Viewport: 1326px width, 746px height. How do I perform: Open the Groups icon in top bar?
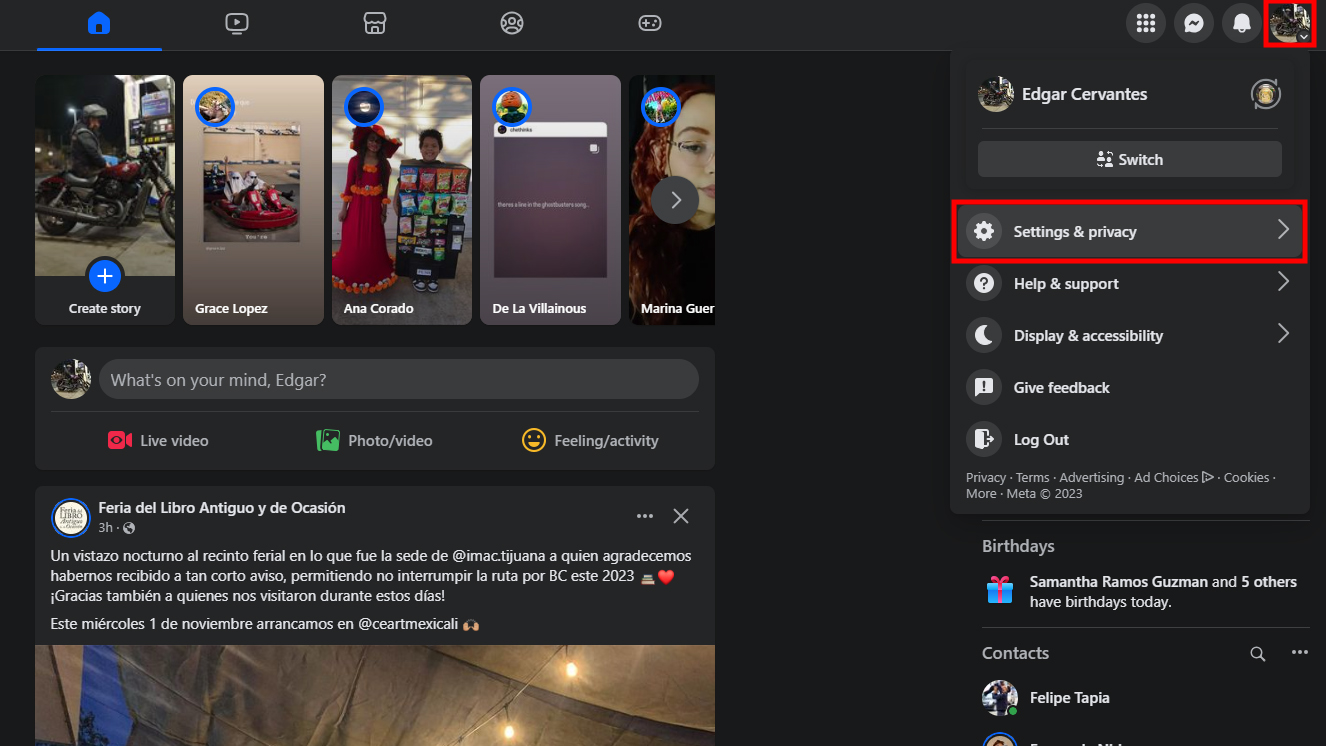512,23
